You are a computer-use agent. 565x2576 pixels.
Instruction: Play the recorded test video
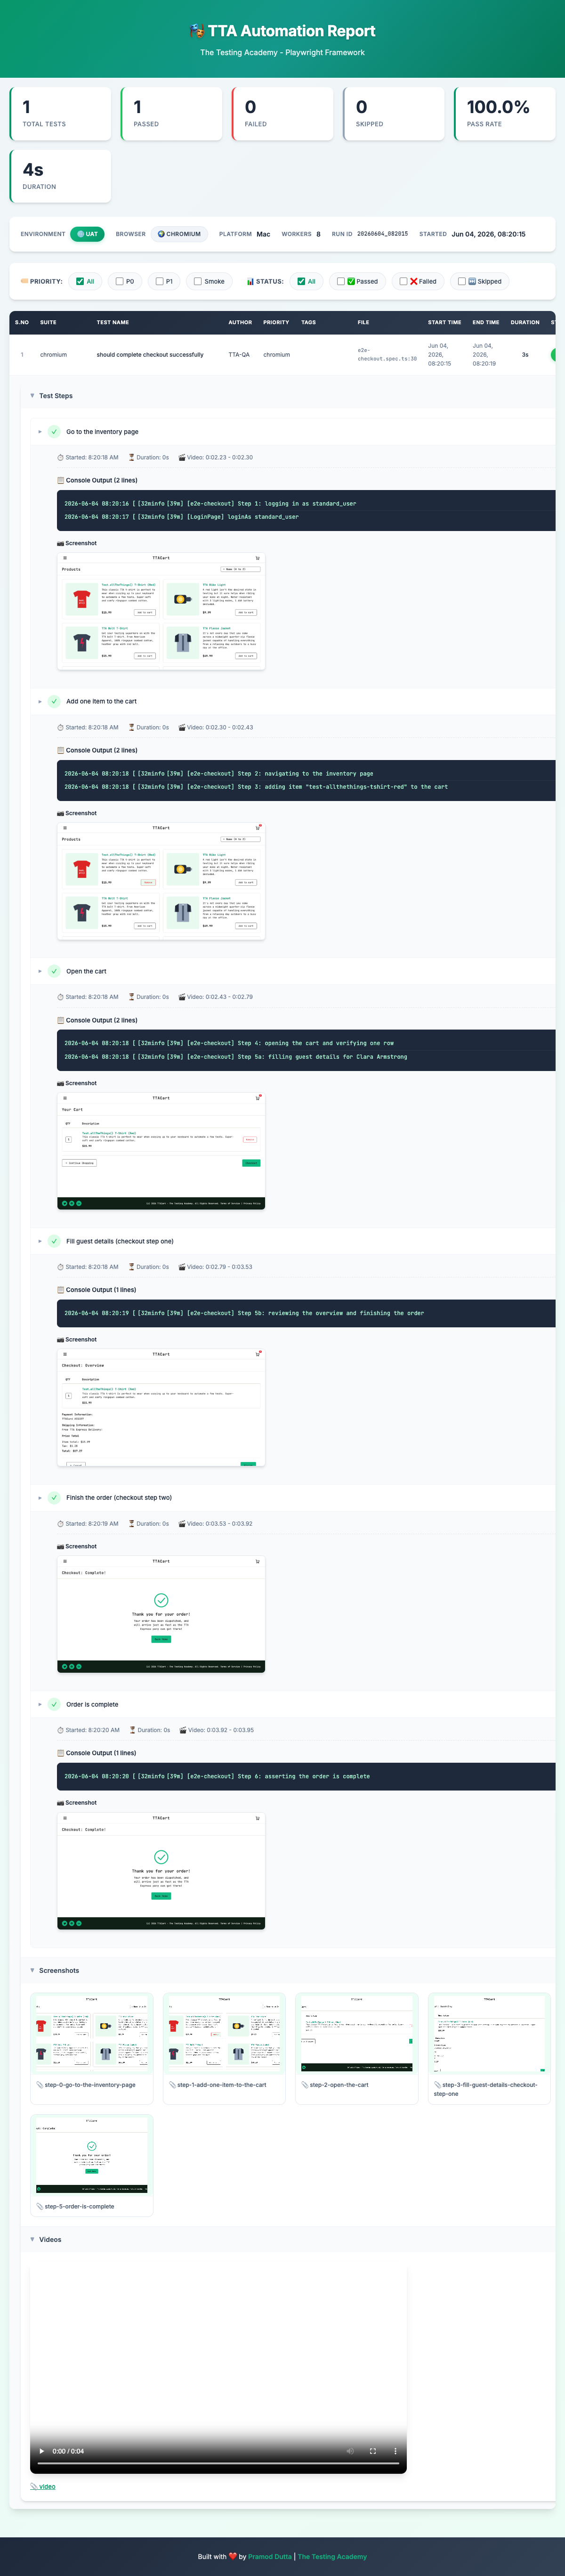(41, 2451)
